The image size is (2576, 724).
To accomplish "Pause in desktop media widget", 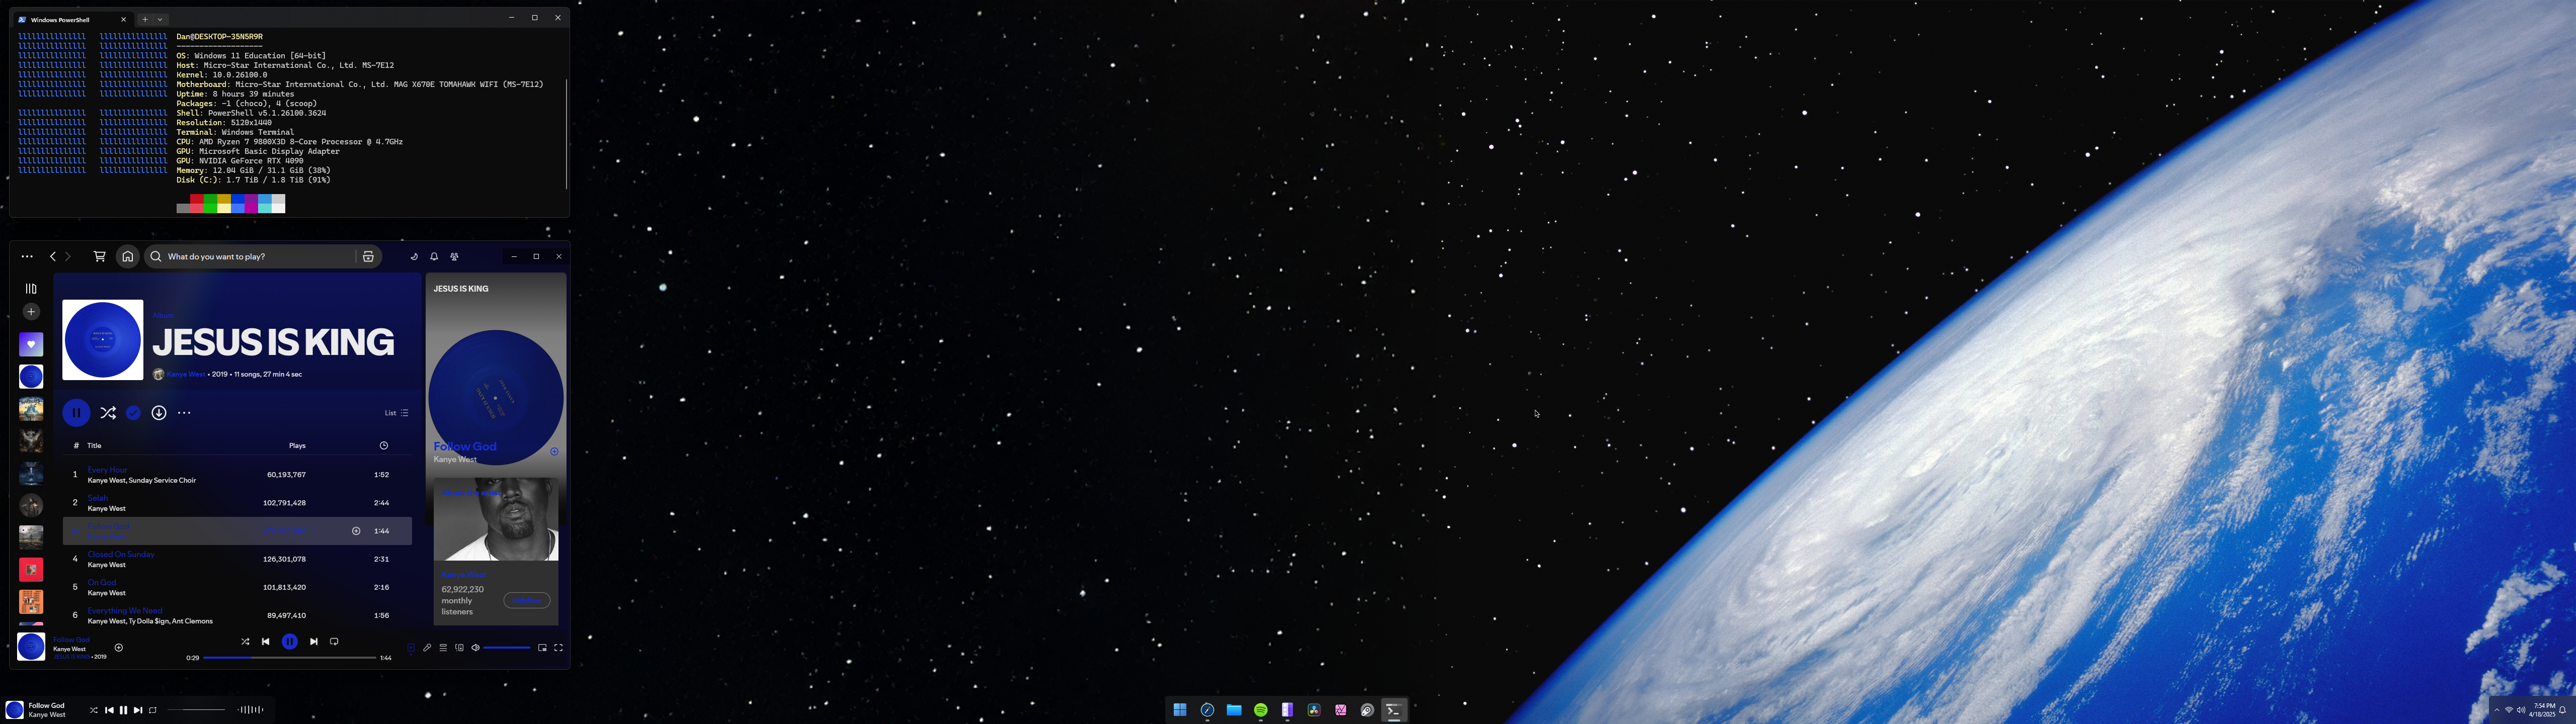I will pyautogui.click(x=124, y=710).
